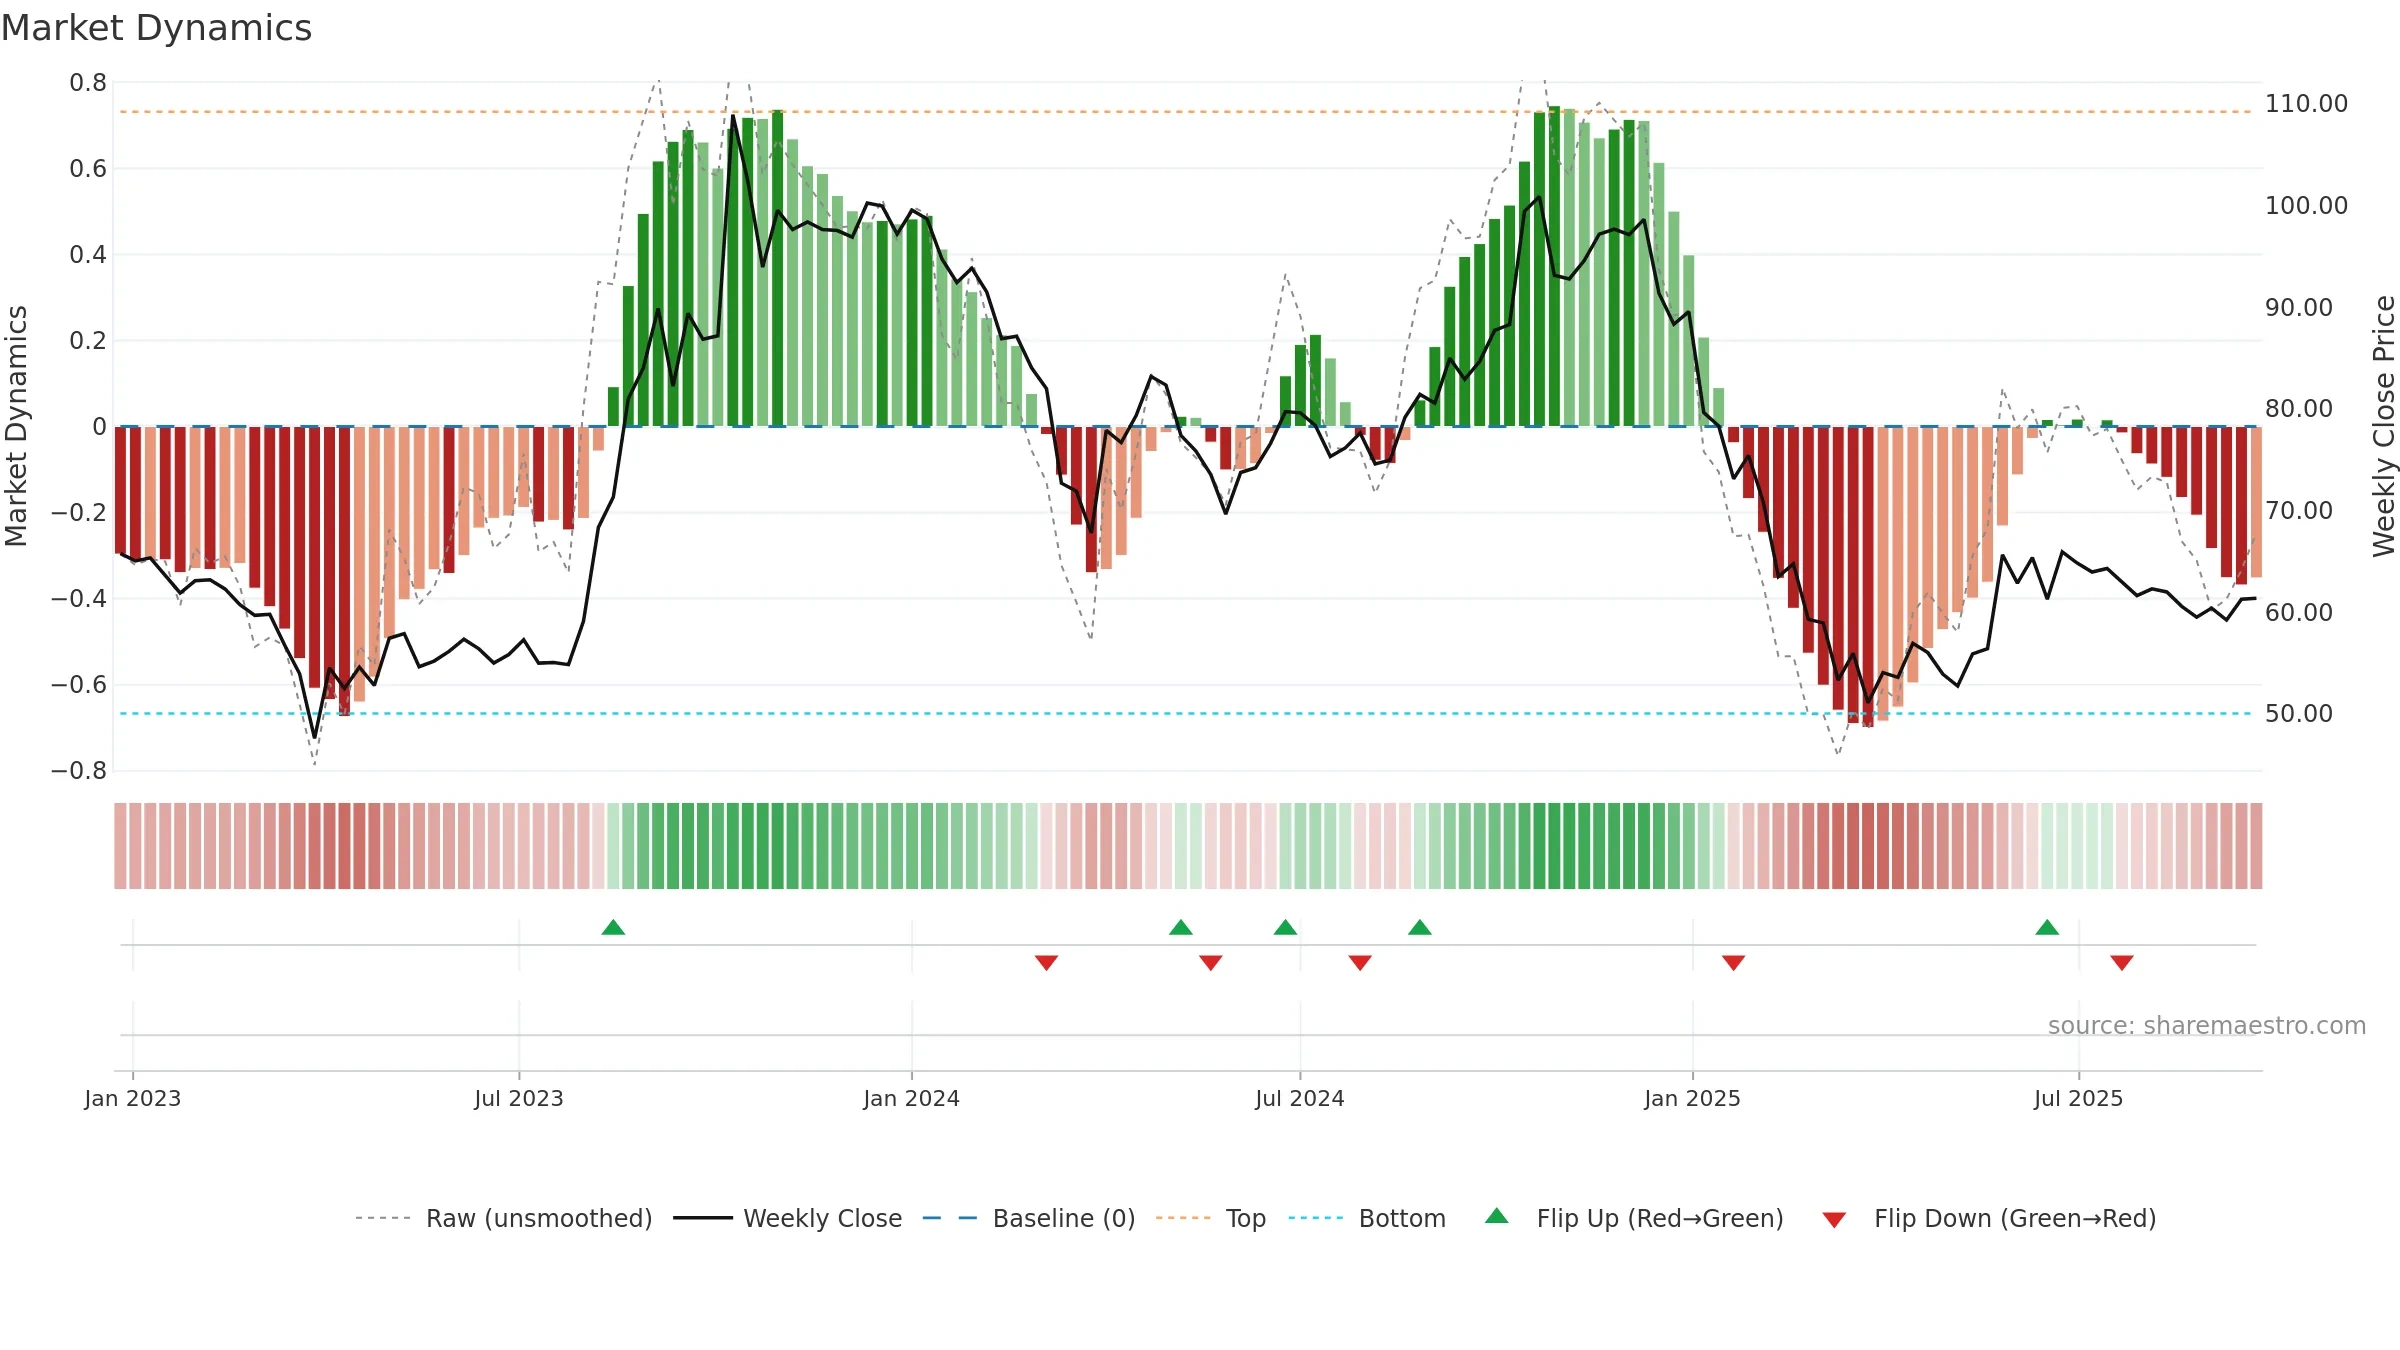Toggle the Bottom legend entry
Screen dimensions: 2400x1350
pyautogui.click(x=1367, y=1218)
